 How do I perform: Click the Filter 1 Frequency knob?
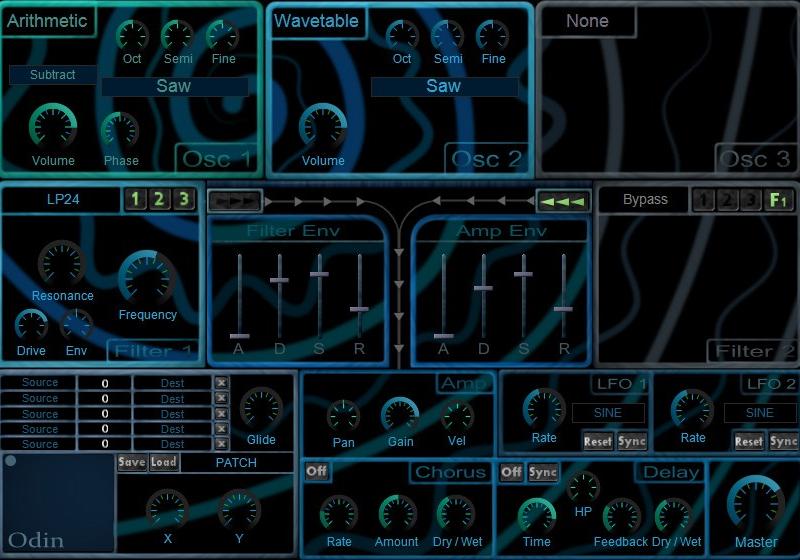(146, 277)
